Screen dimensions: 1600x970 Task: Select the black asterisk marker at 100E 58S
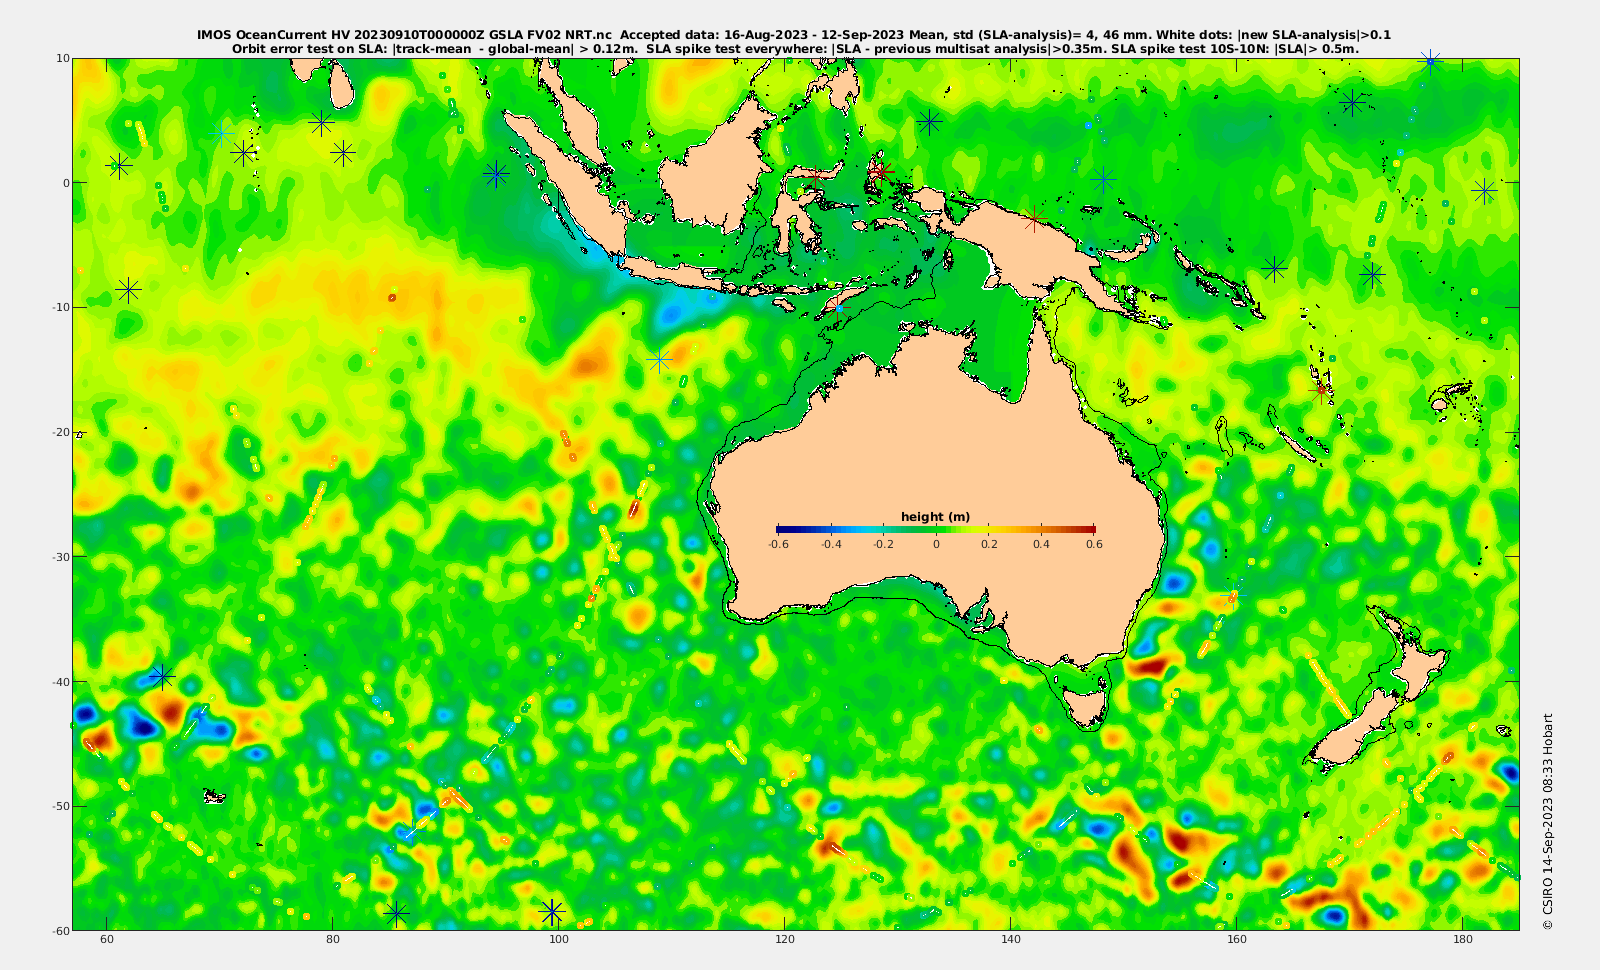pos(552,911)
